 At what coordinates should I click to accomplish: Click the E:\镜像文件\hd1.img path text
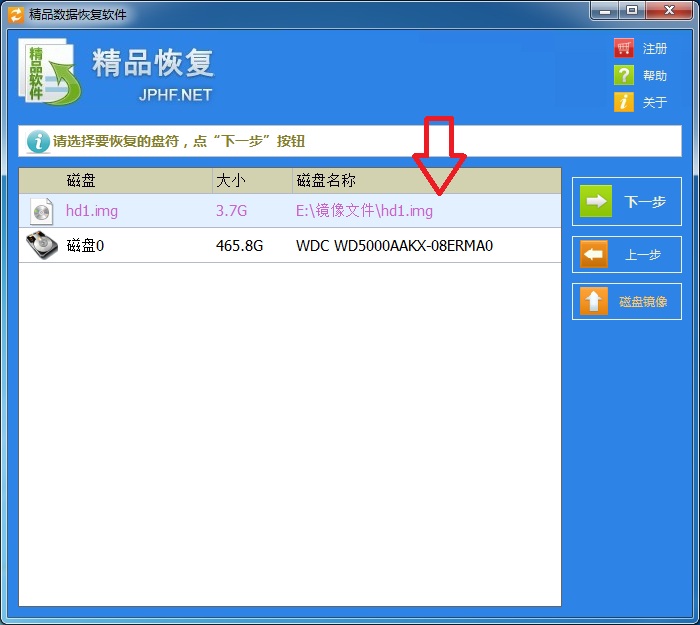tap(364, 210)
